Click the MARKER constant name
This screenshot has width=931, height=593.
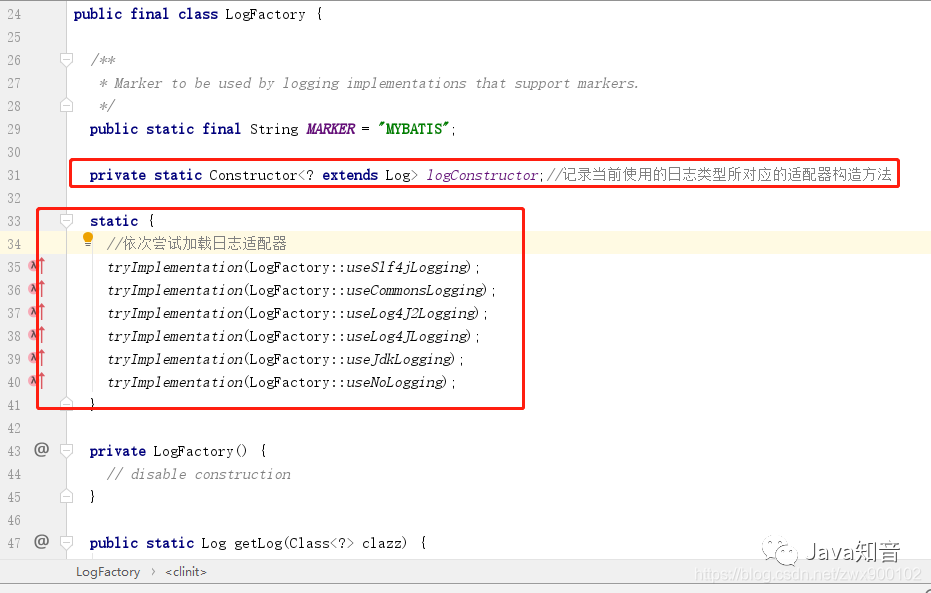pyautogui.click(x=331, y=129)
